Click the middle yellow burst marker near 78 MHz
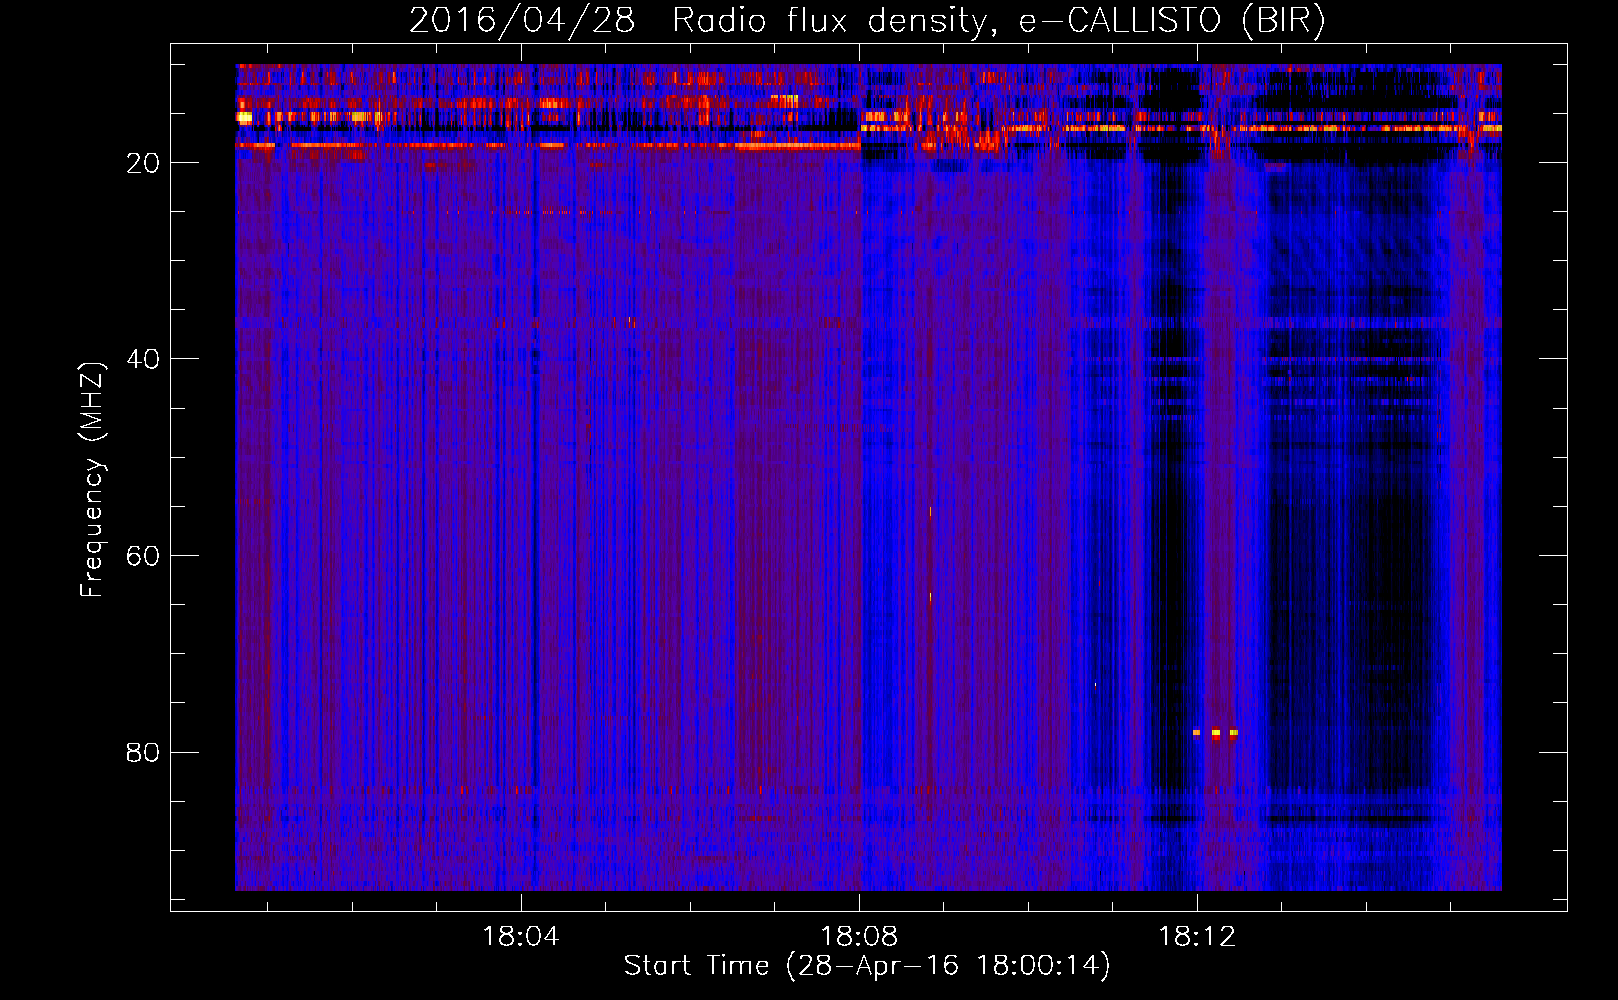The image size is (1618, 1000). coord(1215,733)
